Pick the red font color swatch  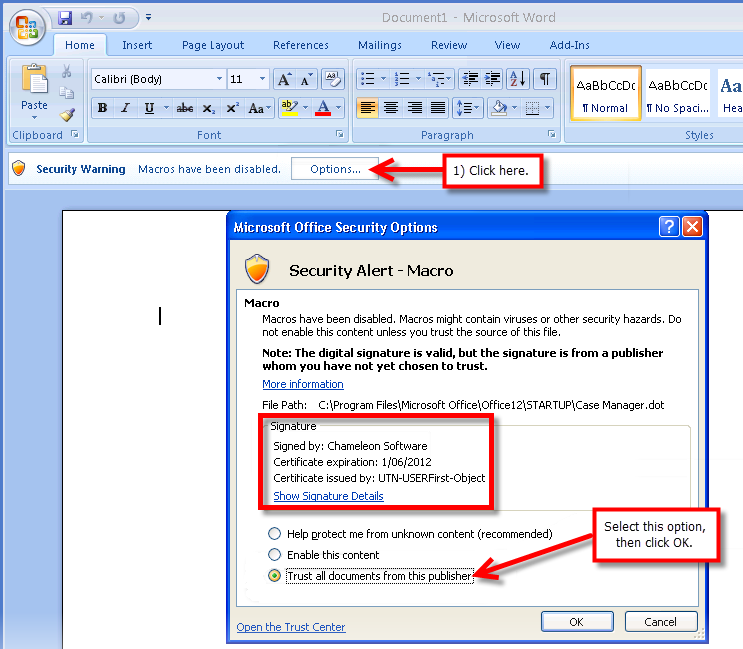point(322,108)
